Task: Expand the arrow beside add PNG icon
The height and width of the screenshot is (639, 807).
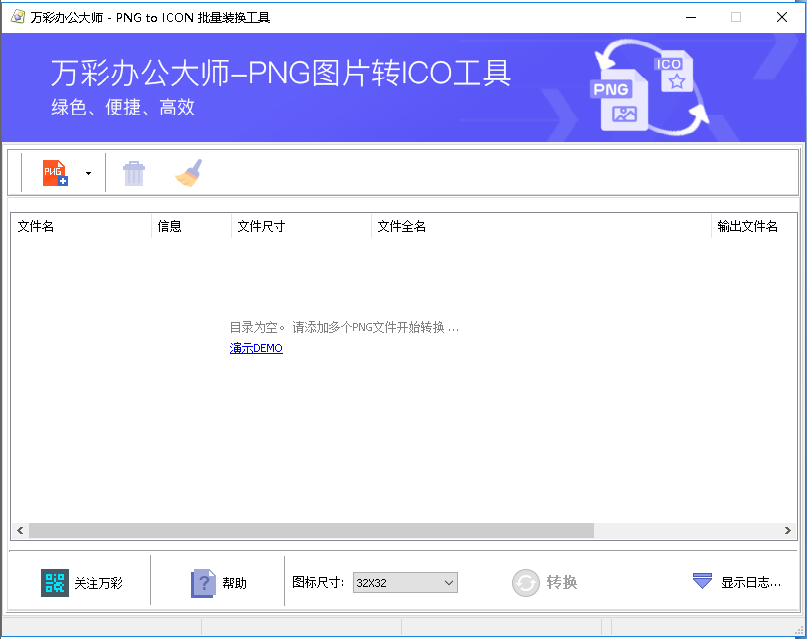Action: 88,174
